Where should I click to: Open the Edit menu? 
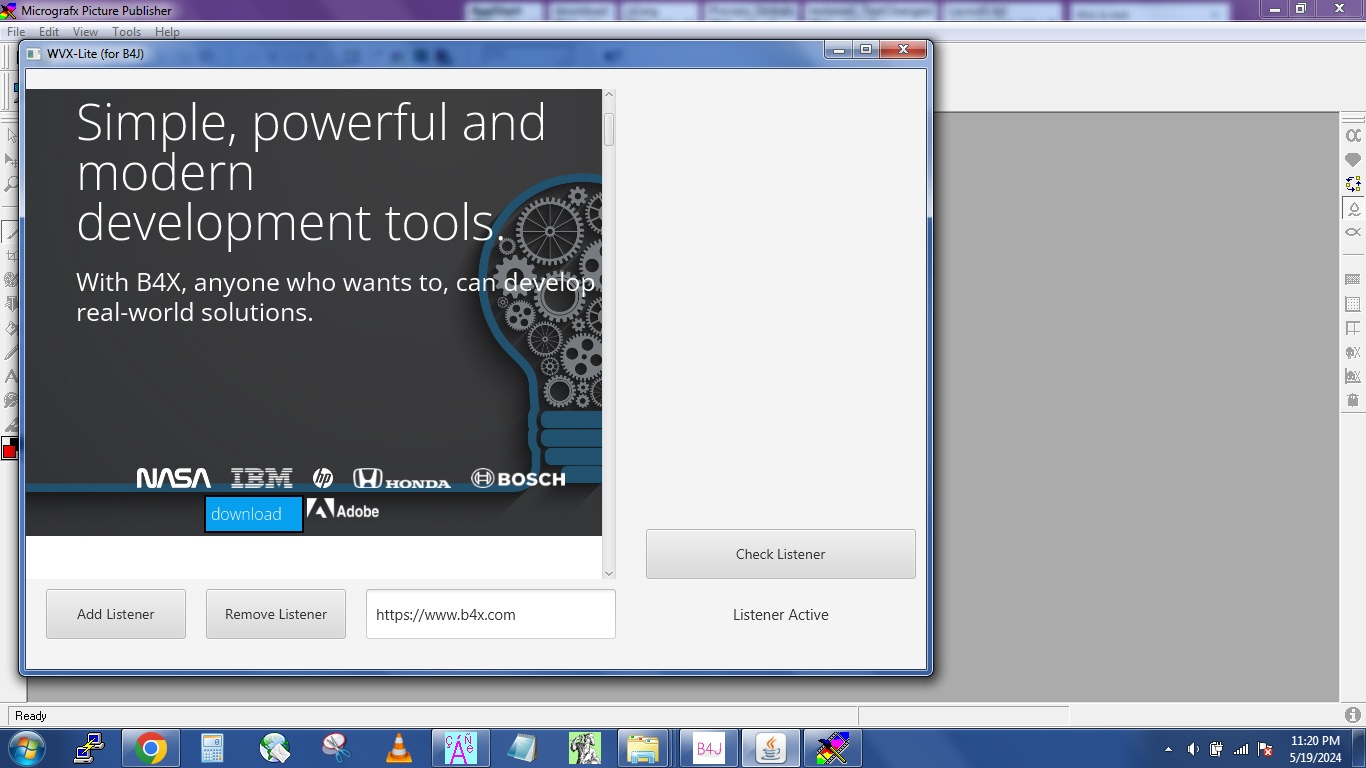point(49,32)
